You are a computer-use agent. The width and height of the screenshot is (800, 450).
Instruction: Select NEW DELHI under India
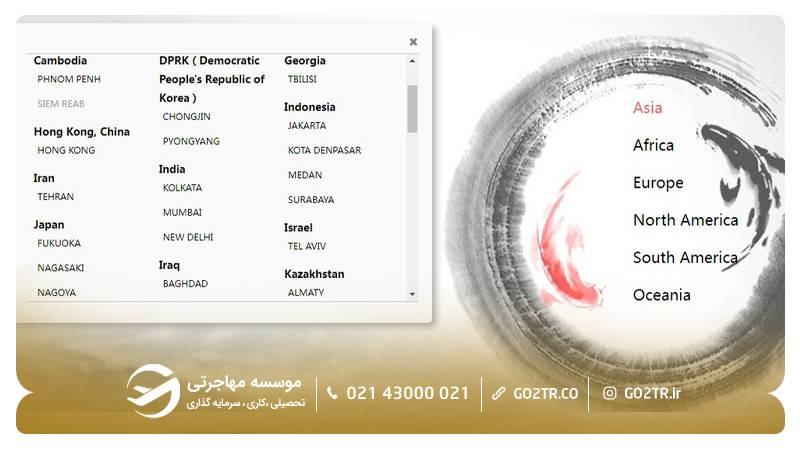tap(188, 237)
